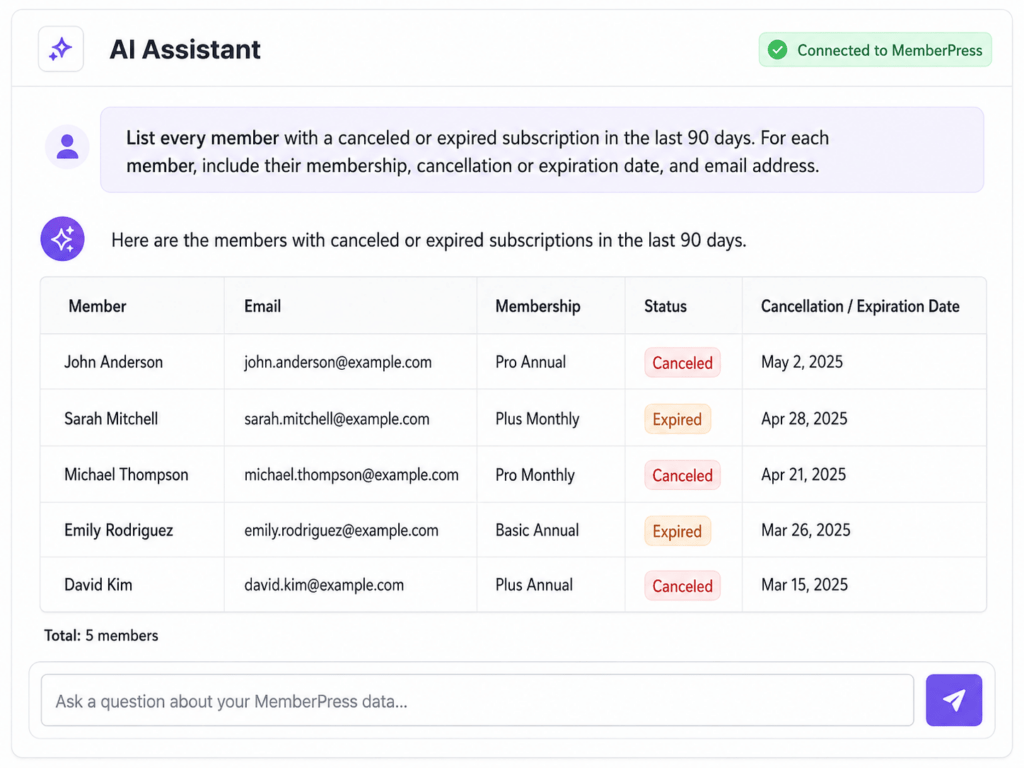Focus the Ask a question input field
This screenshot has width=1024, height=768.
pos(477,701)
